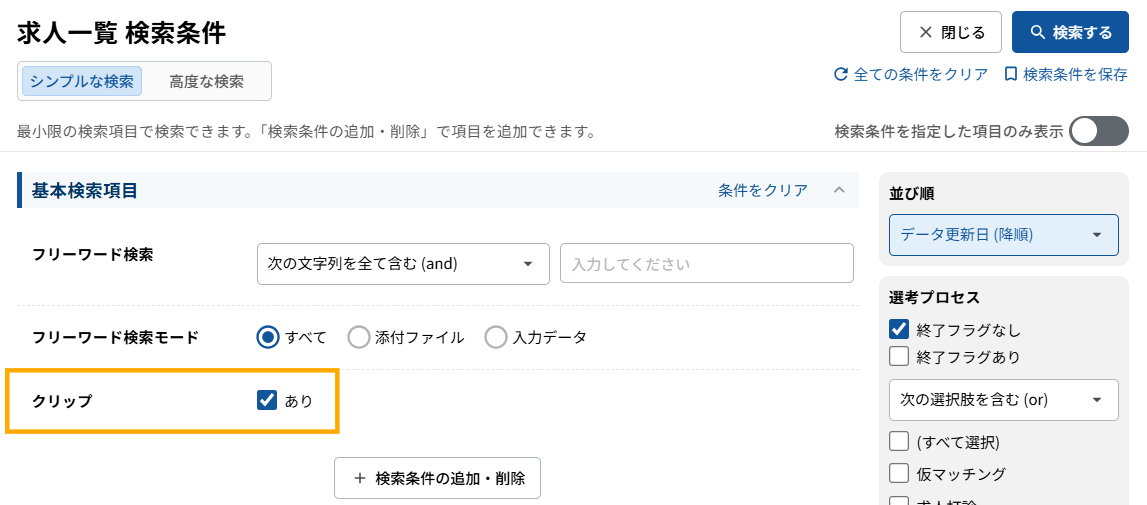Select the 入力データ radio button
The height and width of the screenshot is (505, 1147).
point(496,337)
